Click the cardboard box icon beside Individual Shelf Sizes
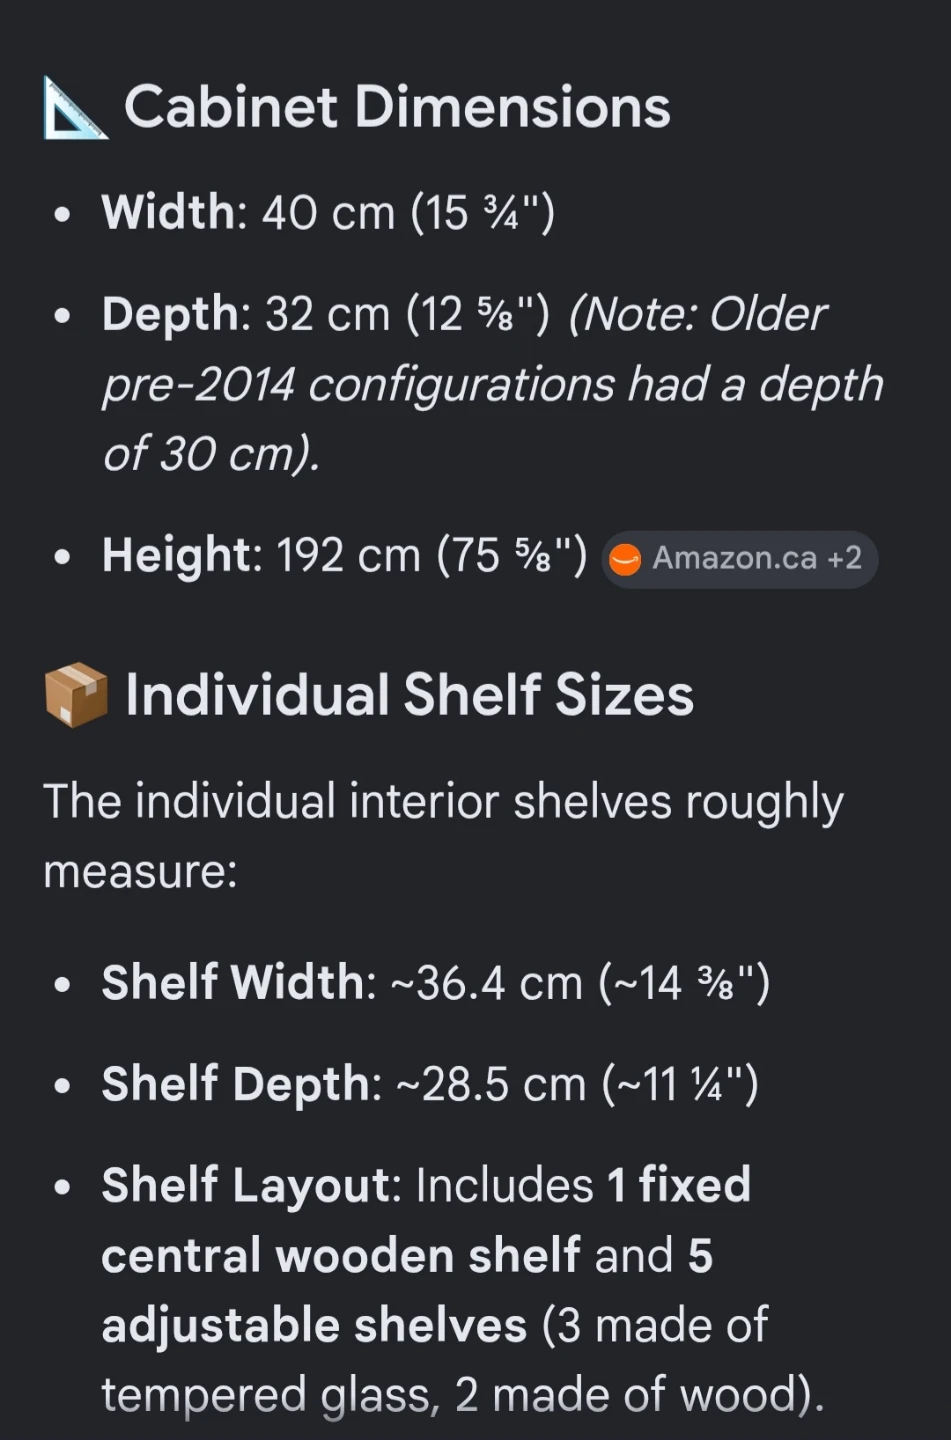 point(75,694)
